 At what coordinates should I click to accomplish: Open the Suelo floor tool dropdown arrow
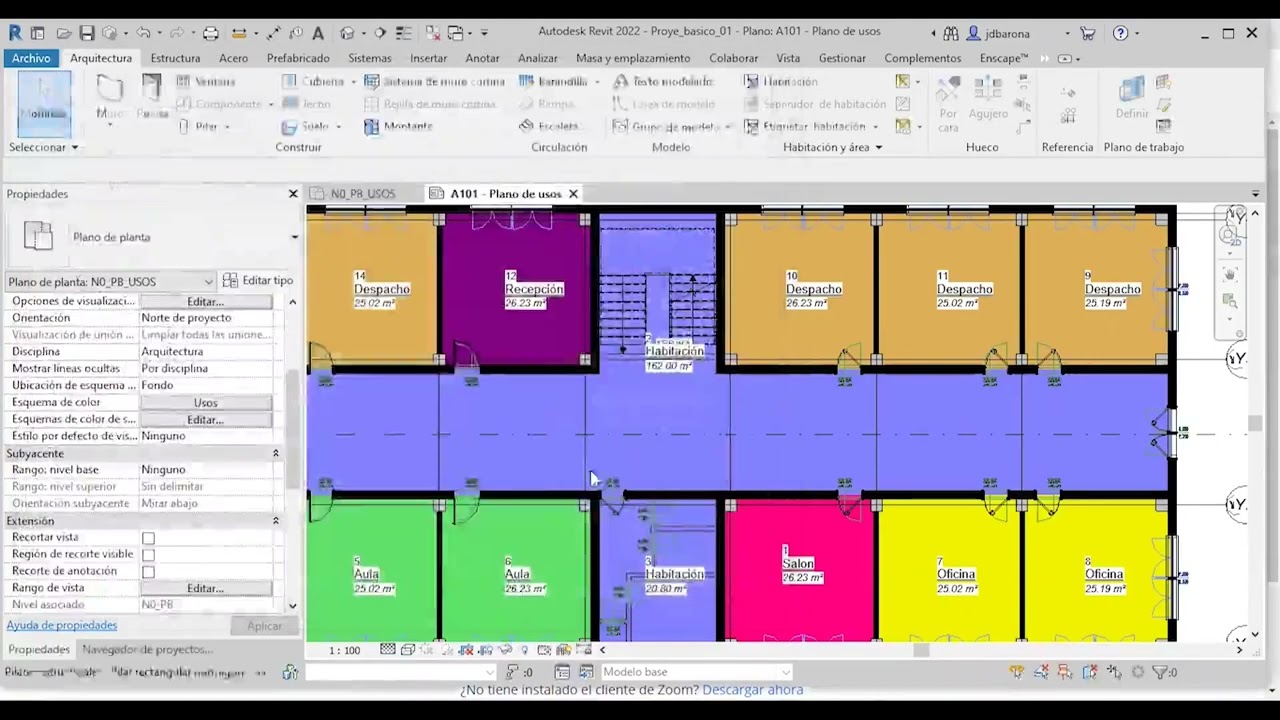click(338, 127)
